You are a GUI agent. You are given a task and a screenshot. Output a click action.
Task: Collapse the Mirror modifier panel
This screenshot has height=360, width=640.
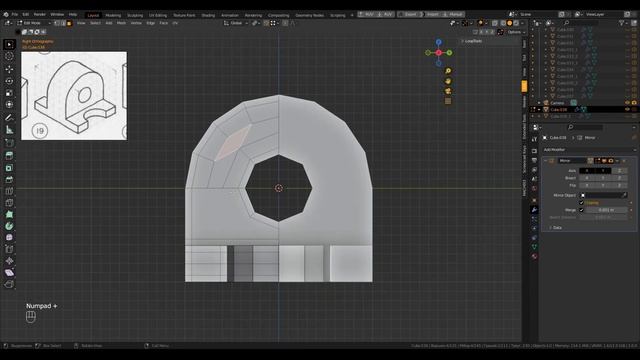pos(546,161)
